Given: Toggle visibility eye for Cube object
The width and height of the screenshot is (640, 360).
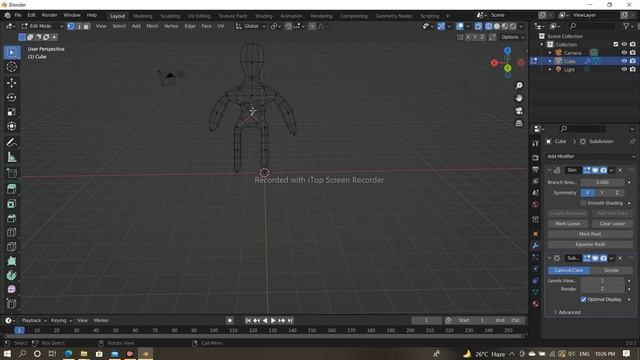Looking at the screenshot, I should click(x=624, y=61).
